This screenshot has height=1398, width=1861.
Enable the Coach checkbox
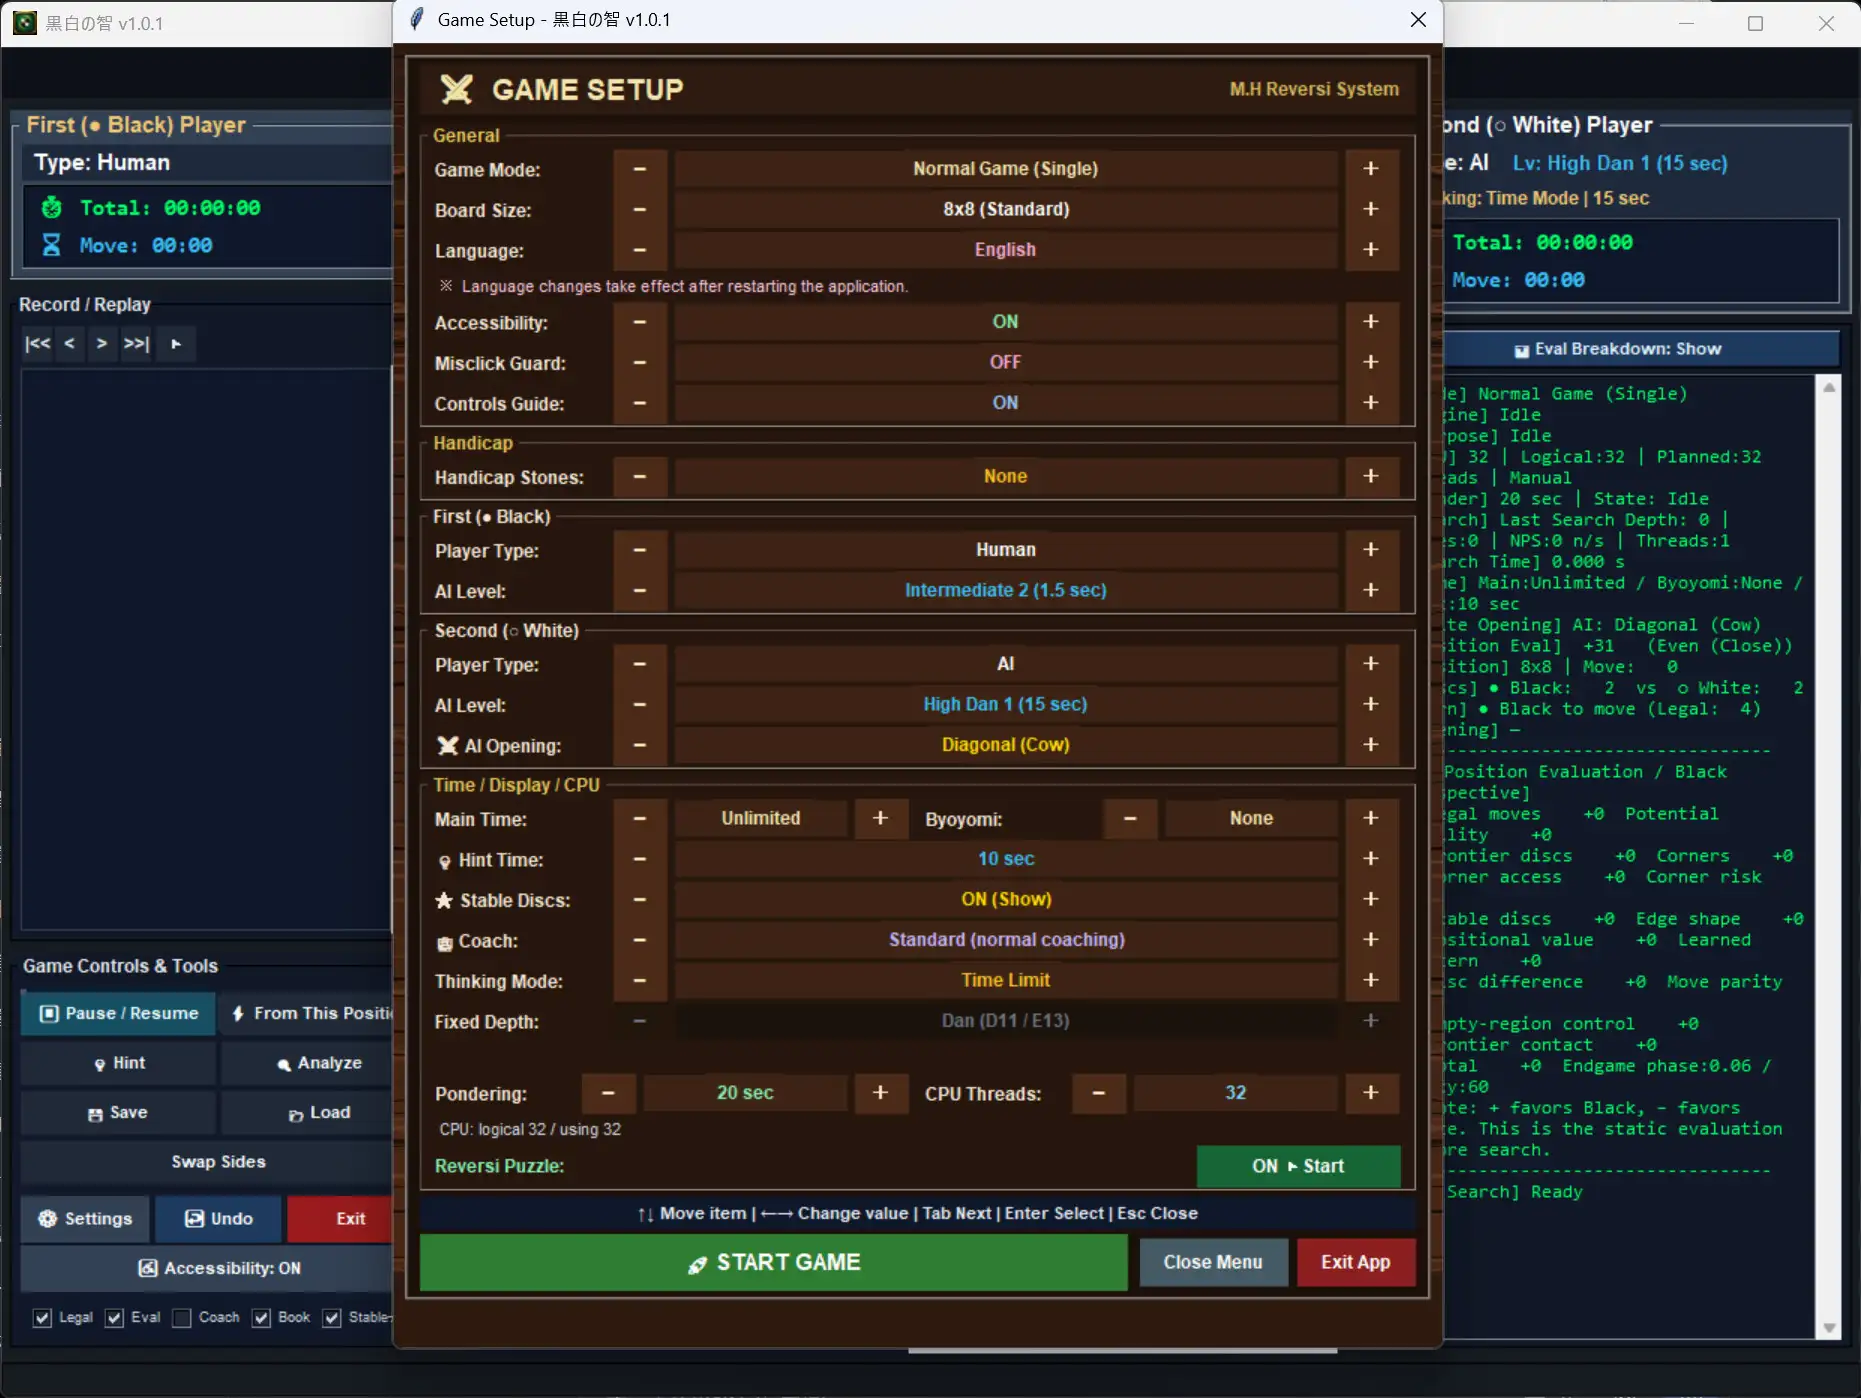pyautogui.click(x=182, y=1318)
